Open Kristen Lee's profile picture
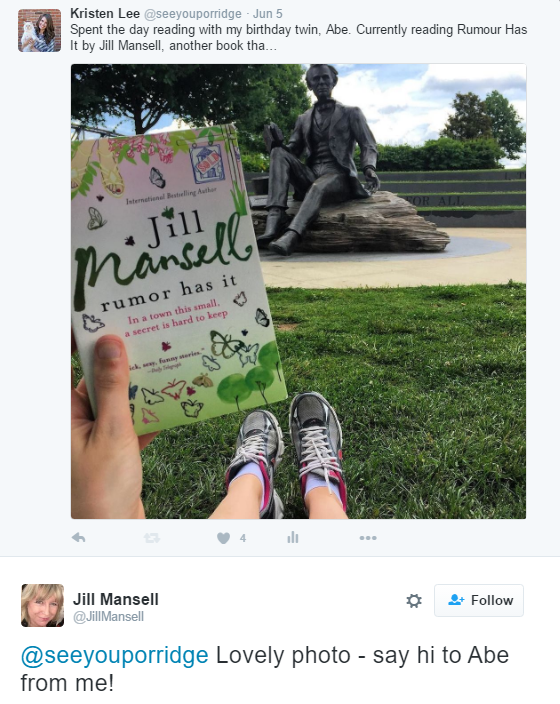This screenshot has width=560, height=704. click(x=40, y=31)
